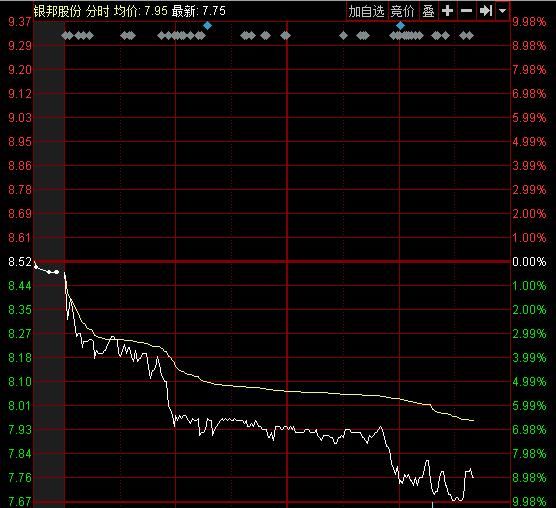Click the 分时 intraday chart label
Viewport: 556px width, 508px height.
click(98, 11)
